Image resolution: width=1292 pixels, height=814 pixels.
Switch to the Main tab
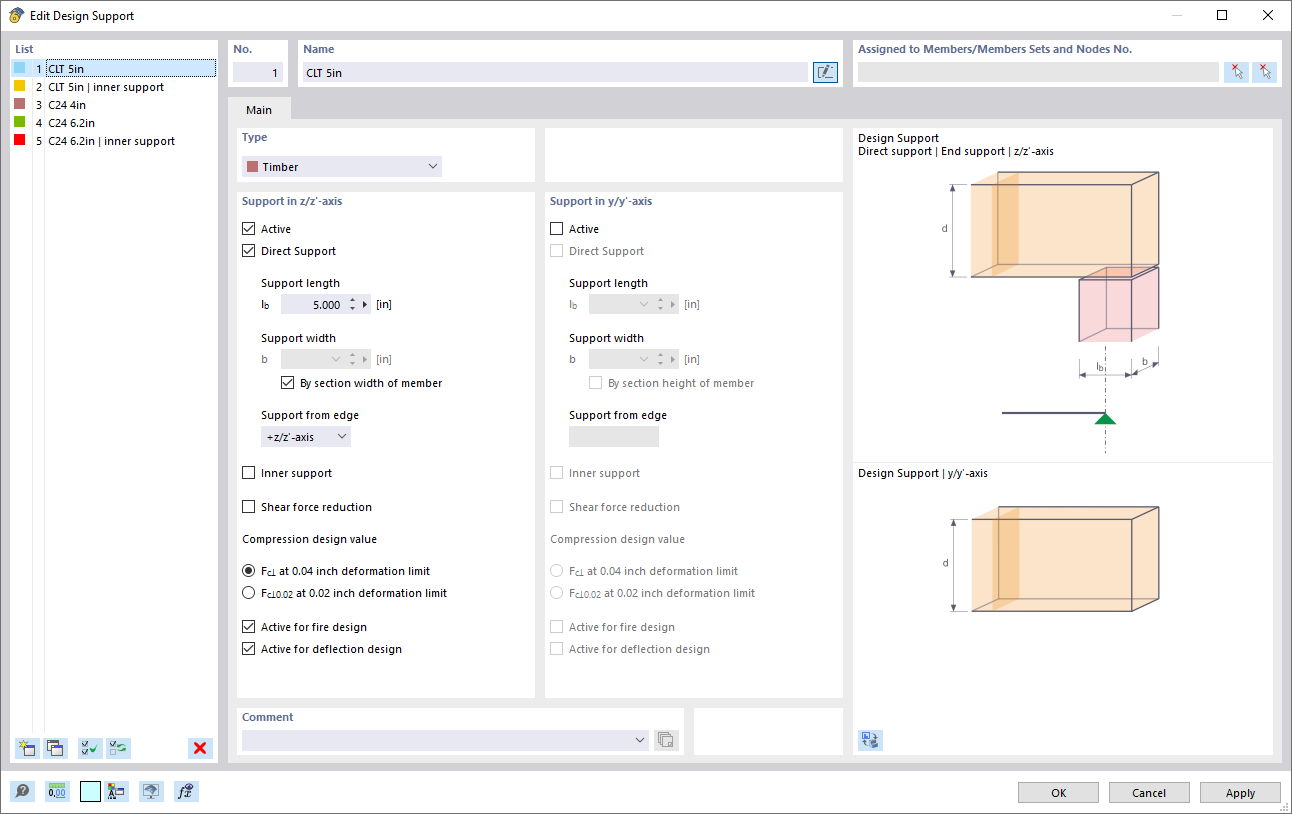[x=259, y=110]
